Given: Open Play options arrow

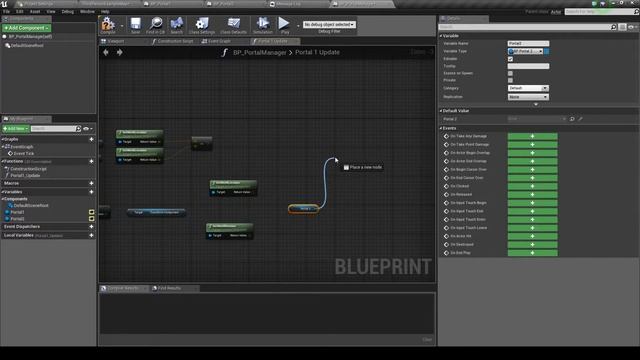Looking at the screenshot, I should pyautogui.click(x=298, y=26).
